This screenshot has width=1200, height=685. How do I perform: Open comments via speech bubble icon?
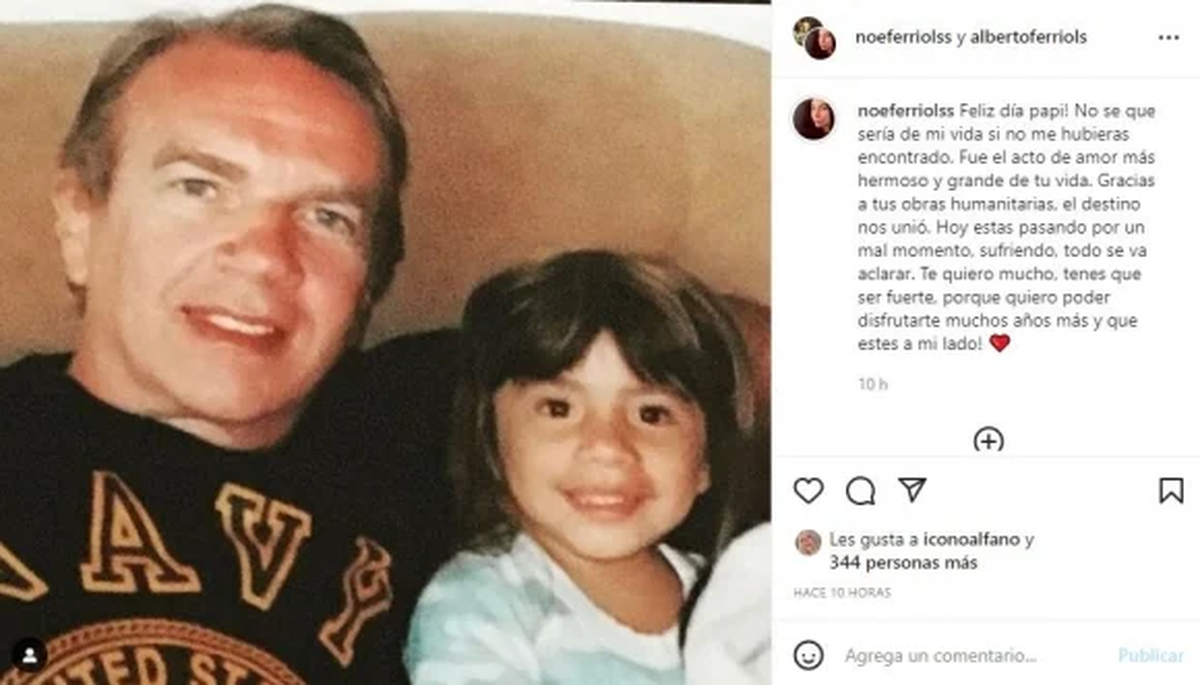click(x=860, y=491)
